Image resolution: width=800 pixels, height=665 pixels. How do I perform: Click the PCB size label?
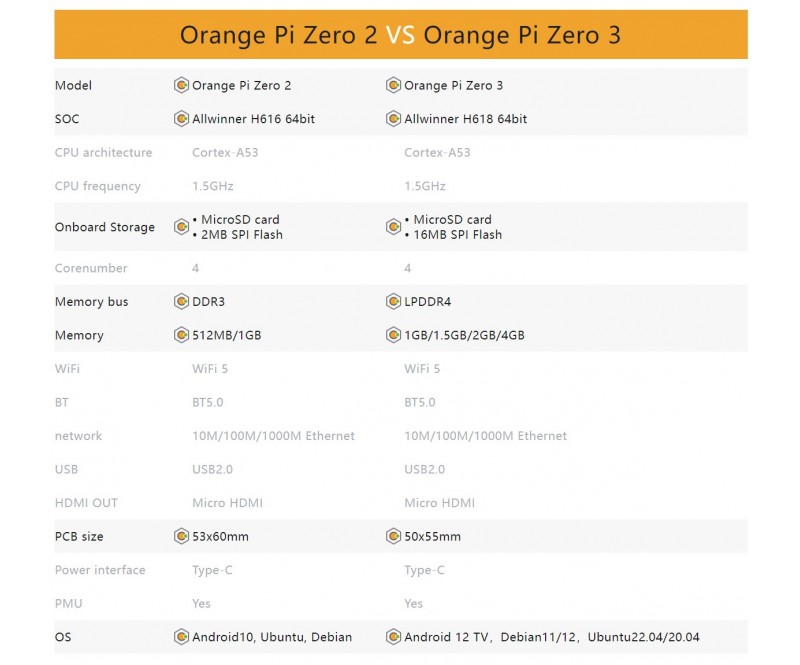tap(79, 536)
